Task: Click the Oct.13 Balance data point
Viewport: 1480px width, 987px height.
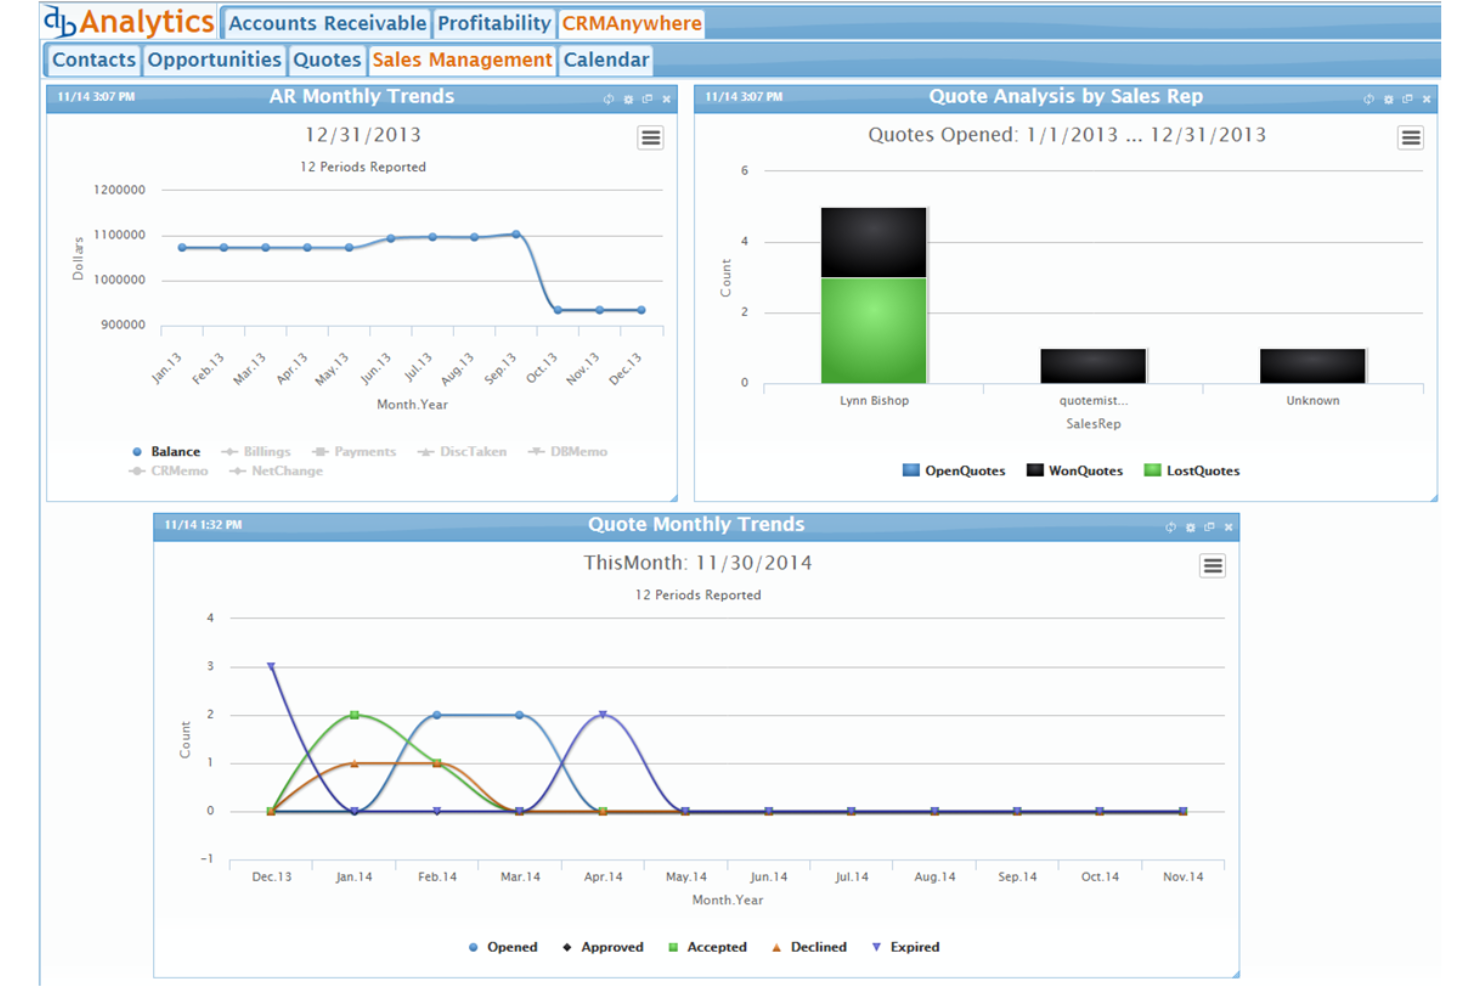Action: pos(558,310)
